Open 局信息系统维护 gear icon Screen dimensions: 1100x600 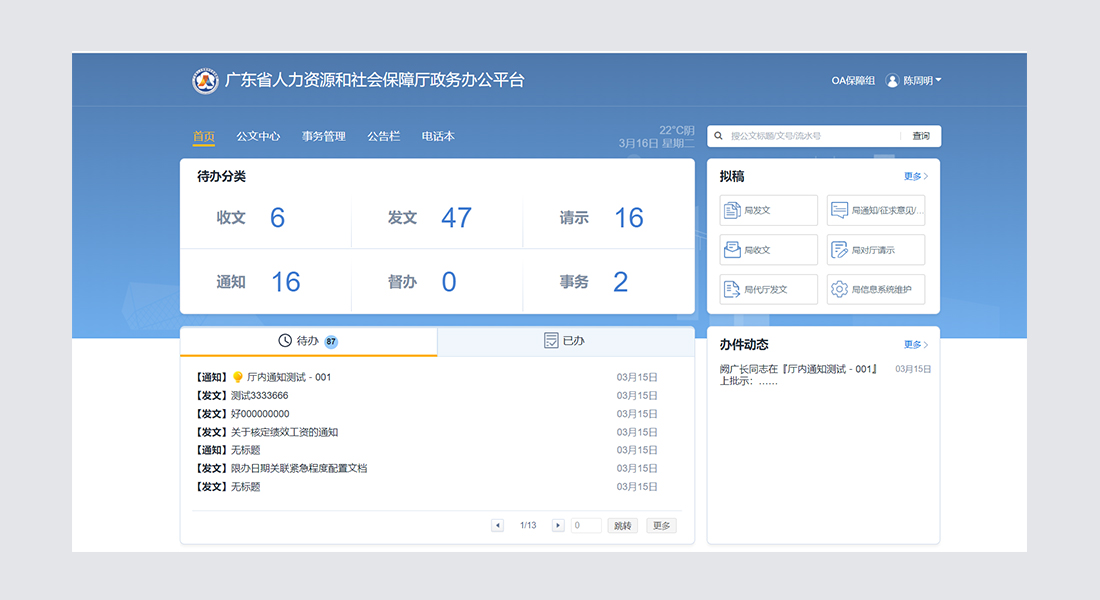[840, 289]
